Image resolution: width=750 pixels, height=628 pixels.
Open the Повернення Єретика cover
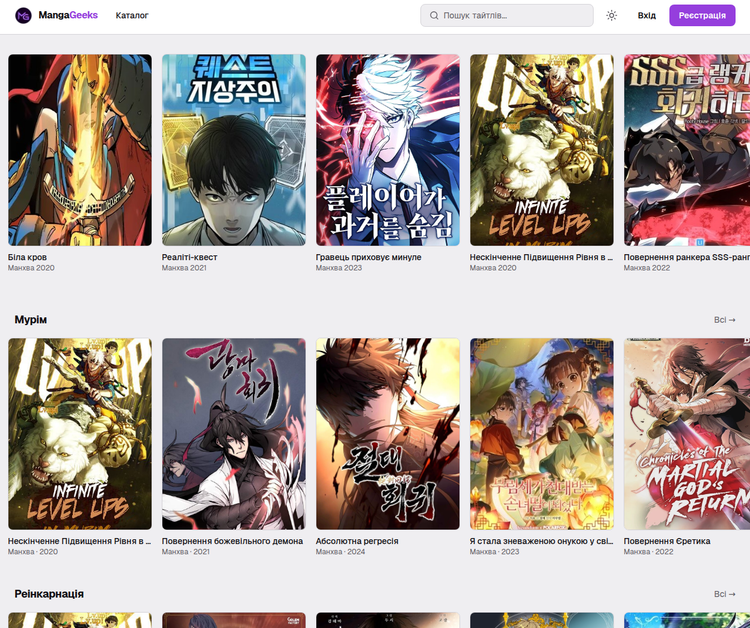(687, 434)
